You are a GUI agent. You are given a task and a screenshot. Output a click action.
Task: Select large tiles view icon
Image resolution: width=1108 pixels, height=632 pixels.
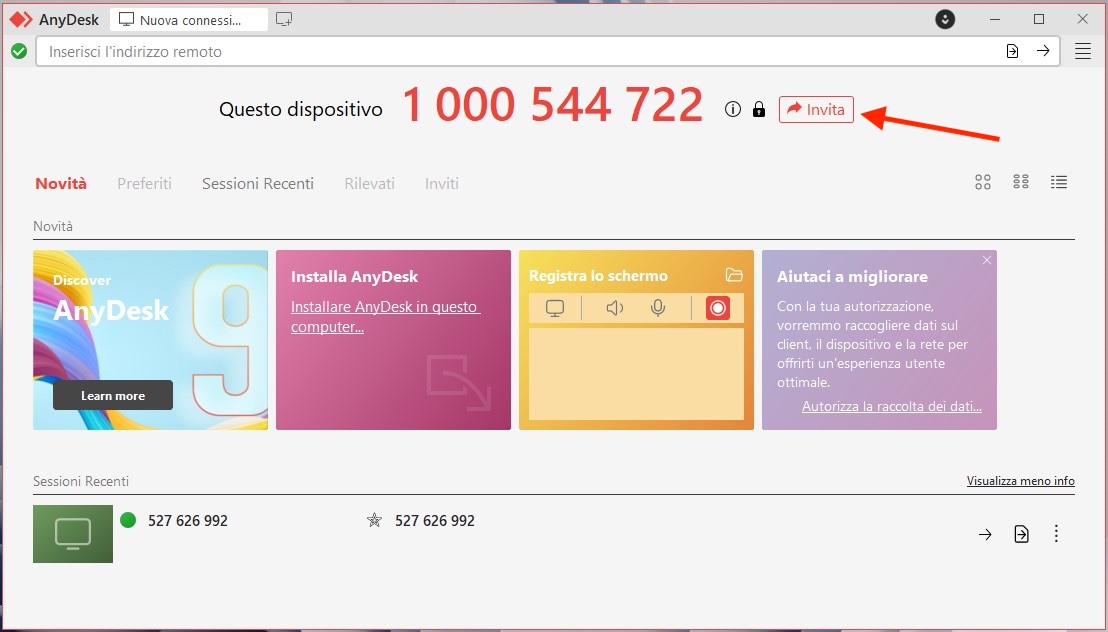(983, 182)
